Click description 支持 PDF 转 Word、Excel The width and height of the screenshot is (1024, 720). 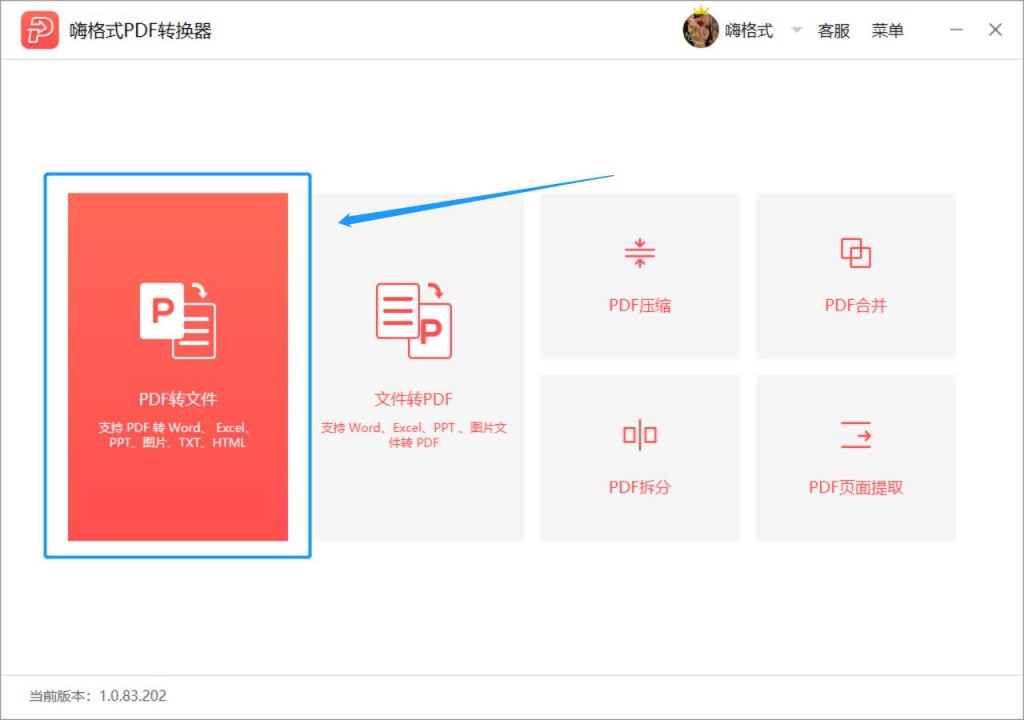(x=175, y=435)
